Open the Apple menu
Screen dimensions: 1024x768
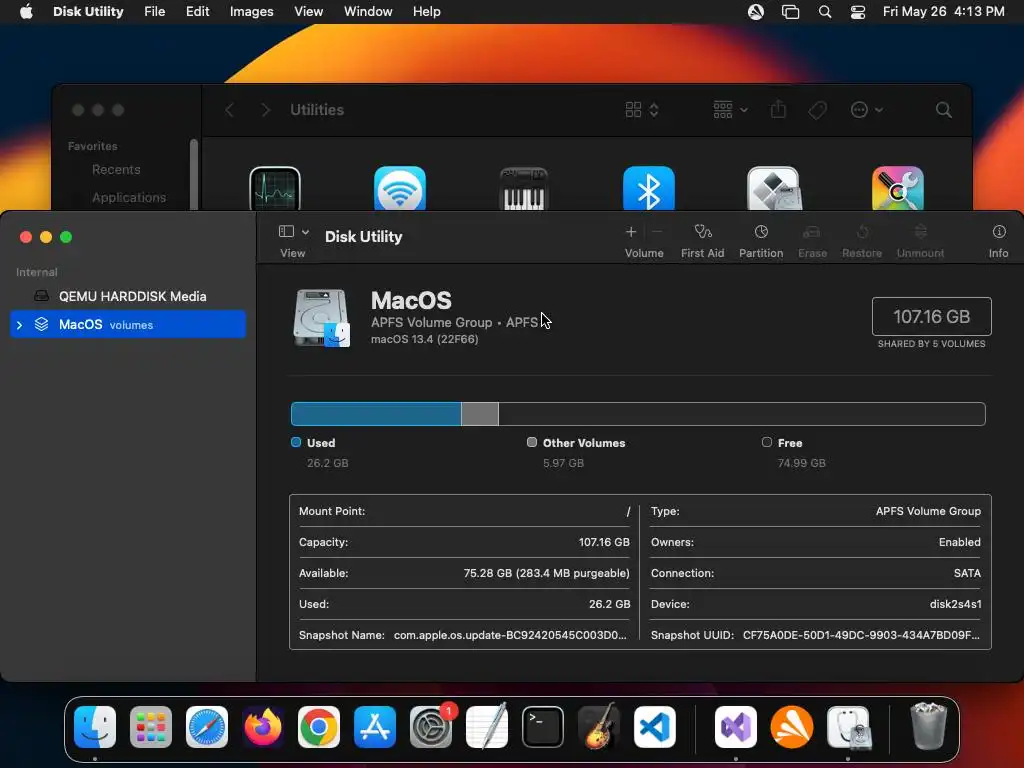tap(26, 12)
